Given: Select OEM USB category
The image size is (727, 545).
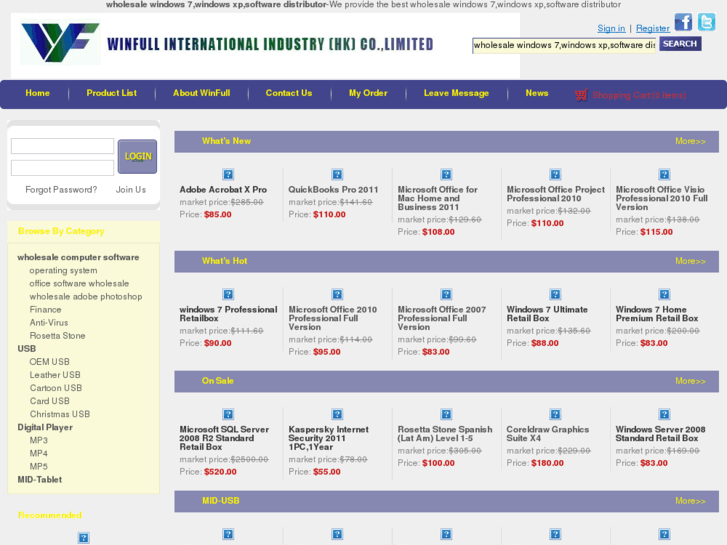Looking at the screenshot, I should (x=49, y=362).
